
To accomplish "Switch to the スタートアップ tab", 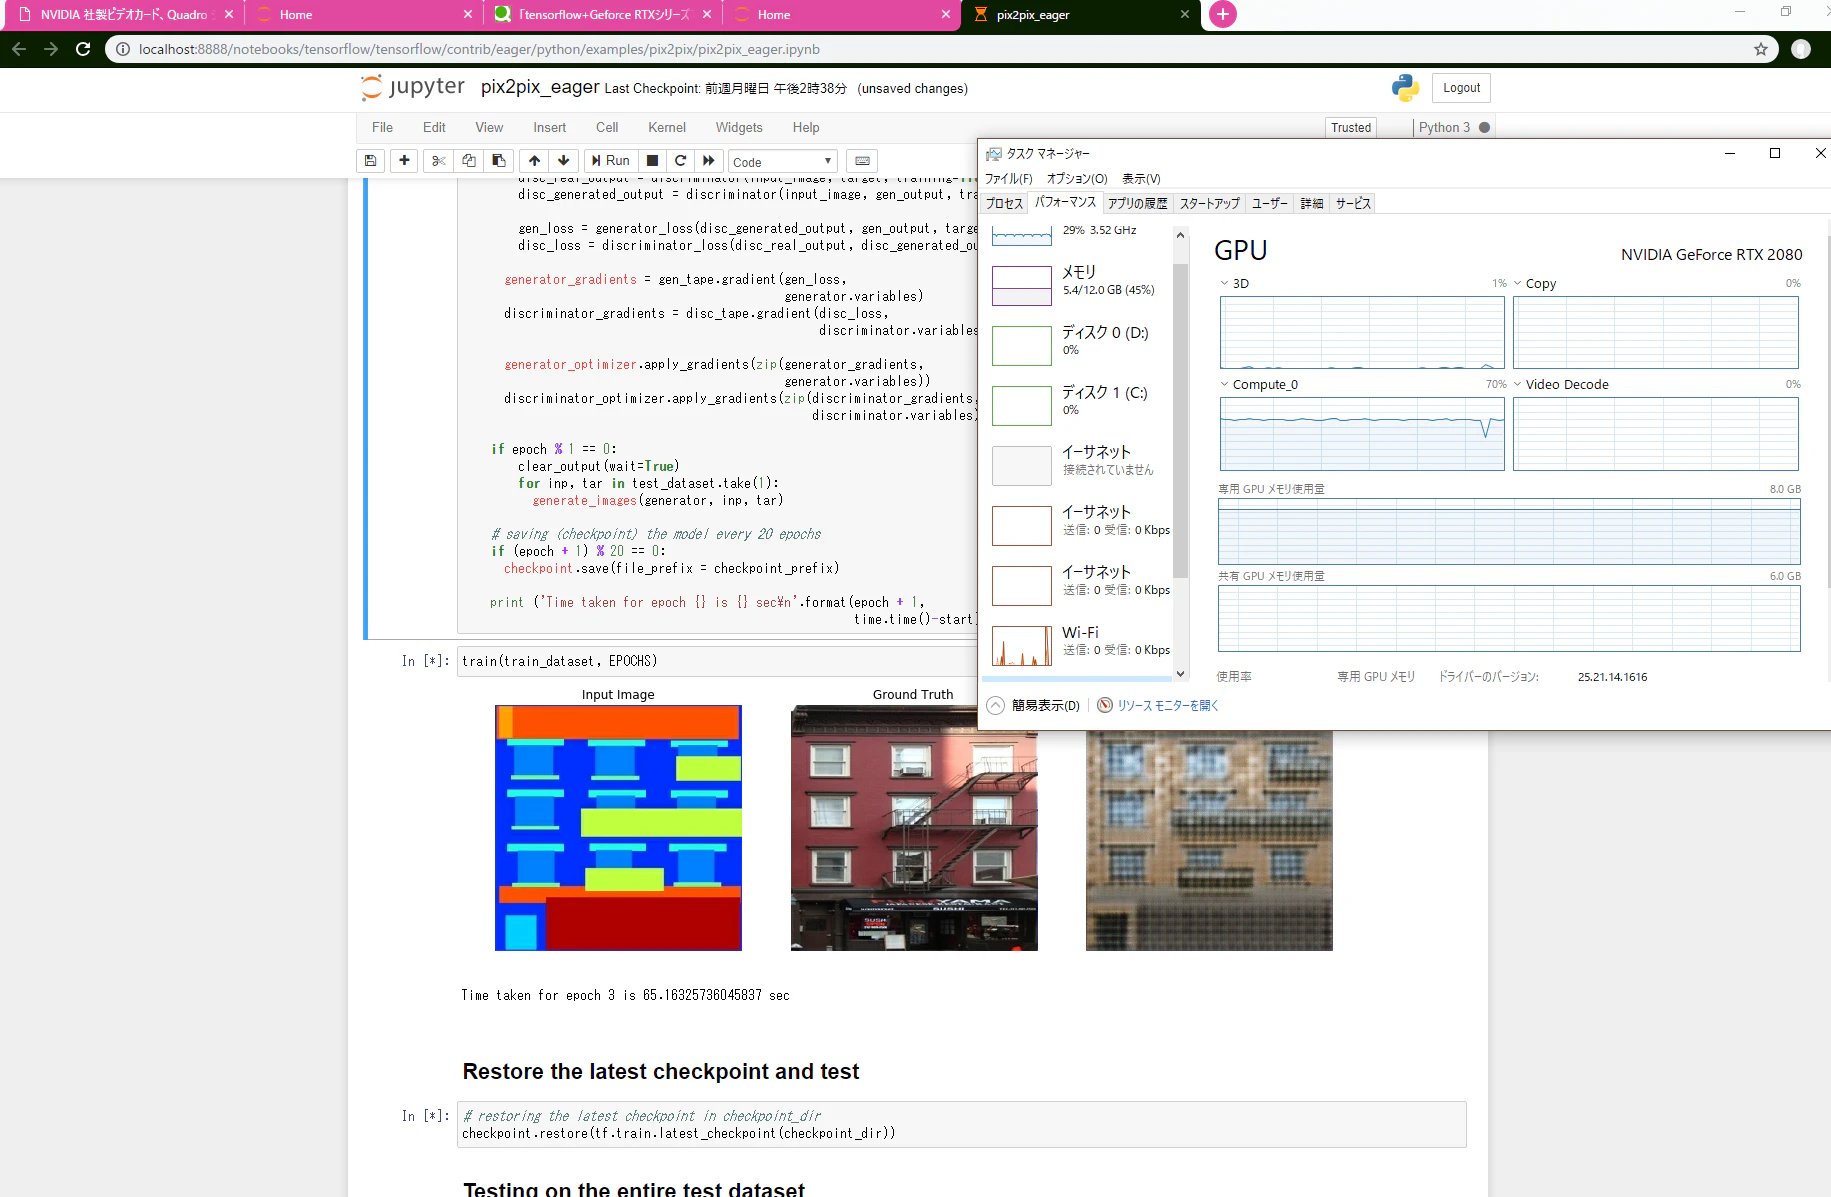I will pyautogui.click(x=1209, y=203).
